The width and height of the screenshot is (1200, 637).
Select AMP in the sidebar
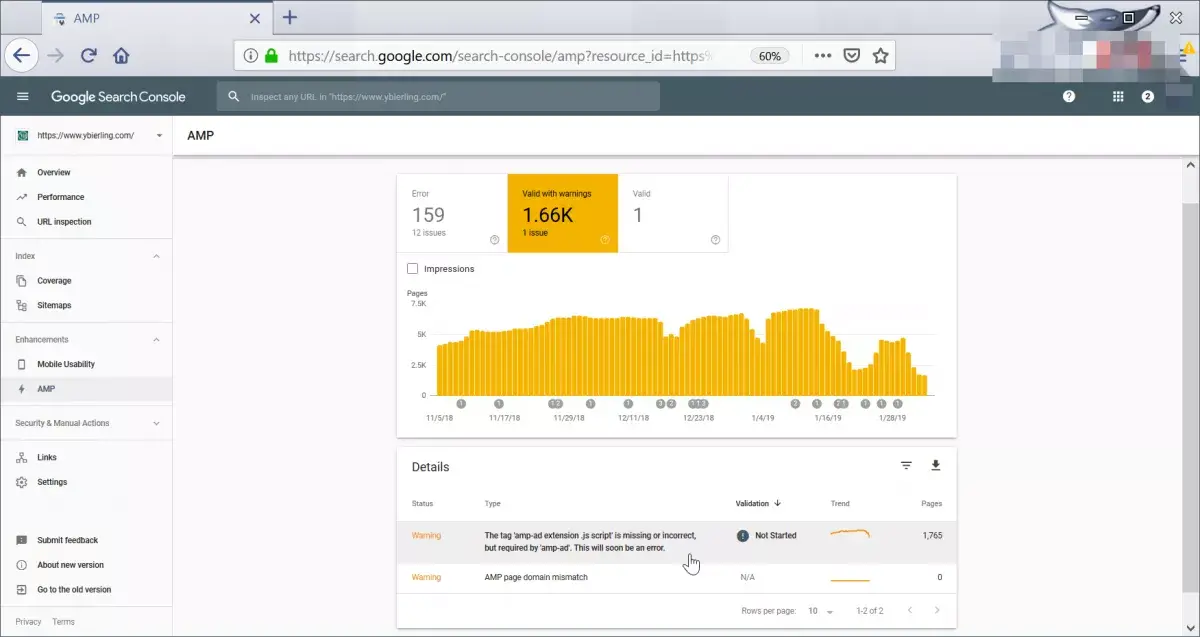click(x=86, y=389)
